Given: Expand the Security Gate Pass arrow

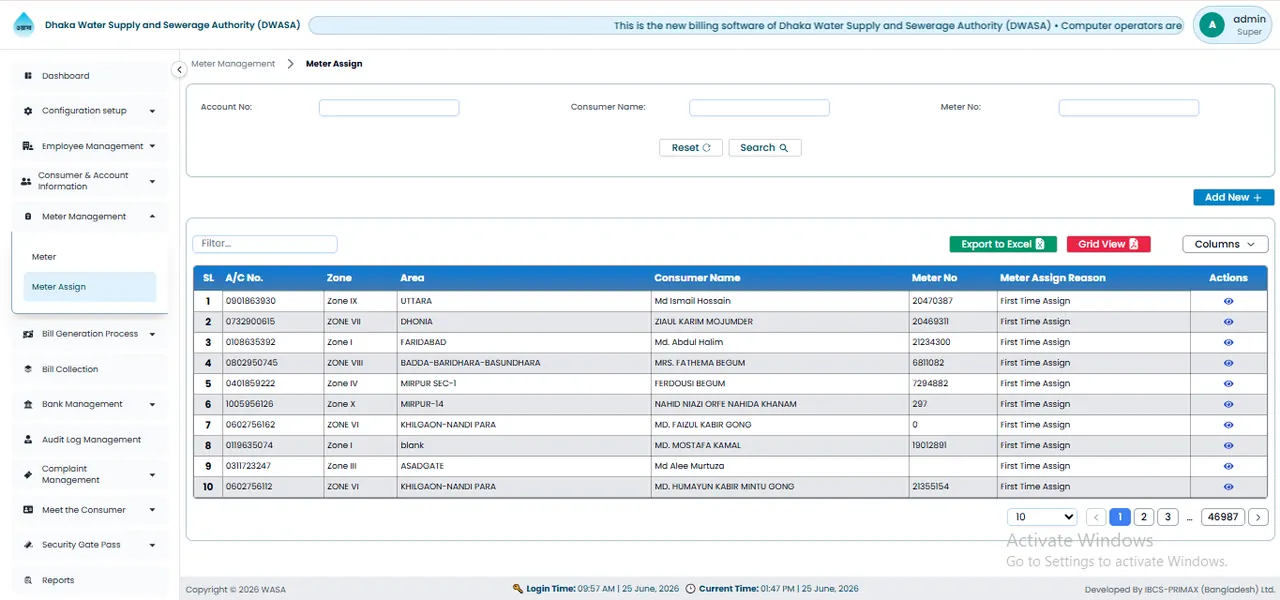Looking at the screenshot, I should click(152, 545).
